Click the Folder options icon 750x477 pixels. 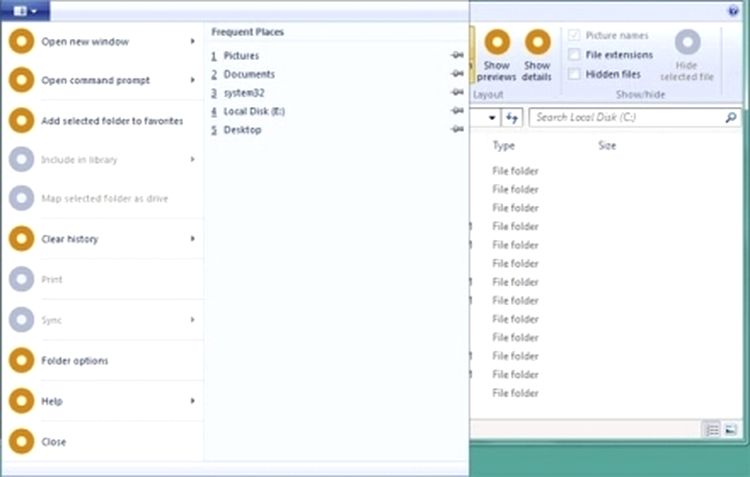tap(22, 360)
